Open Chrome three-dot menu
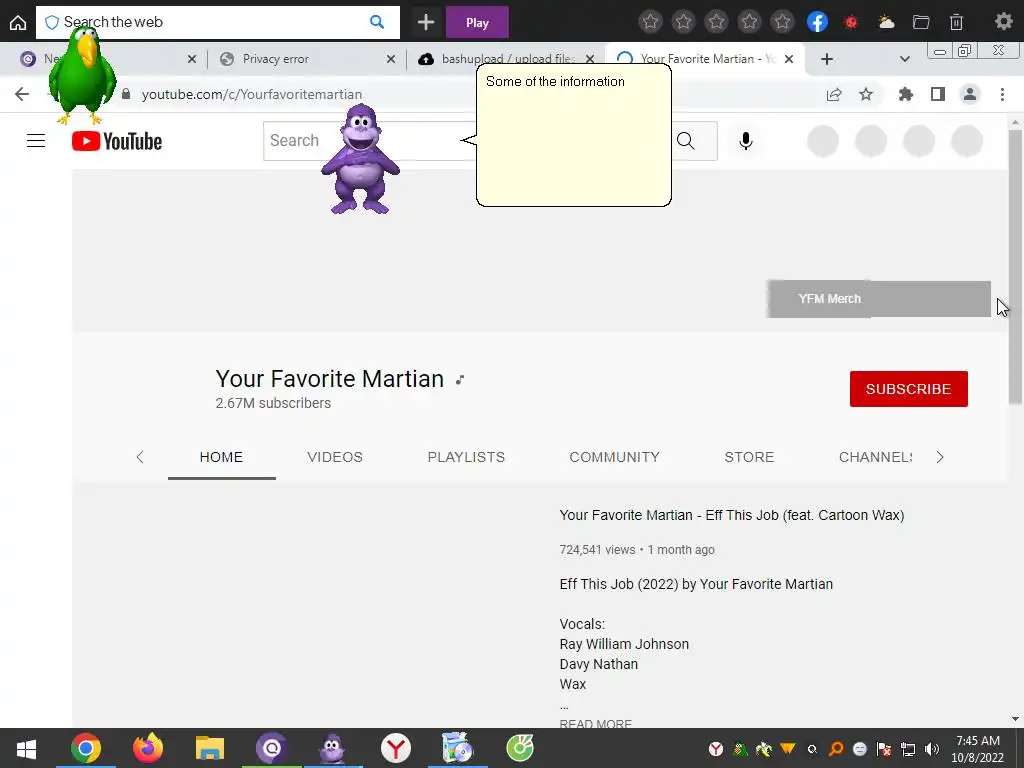The image size is (1024, 768). (1002, 95)
